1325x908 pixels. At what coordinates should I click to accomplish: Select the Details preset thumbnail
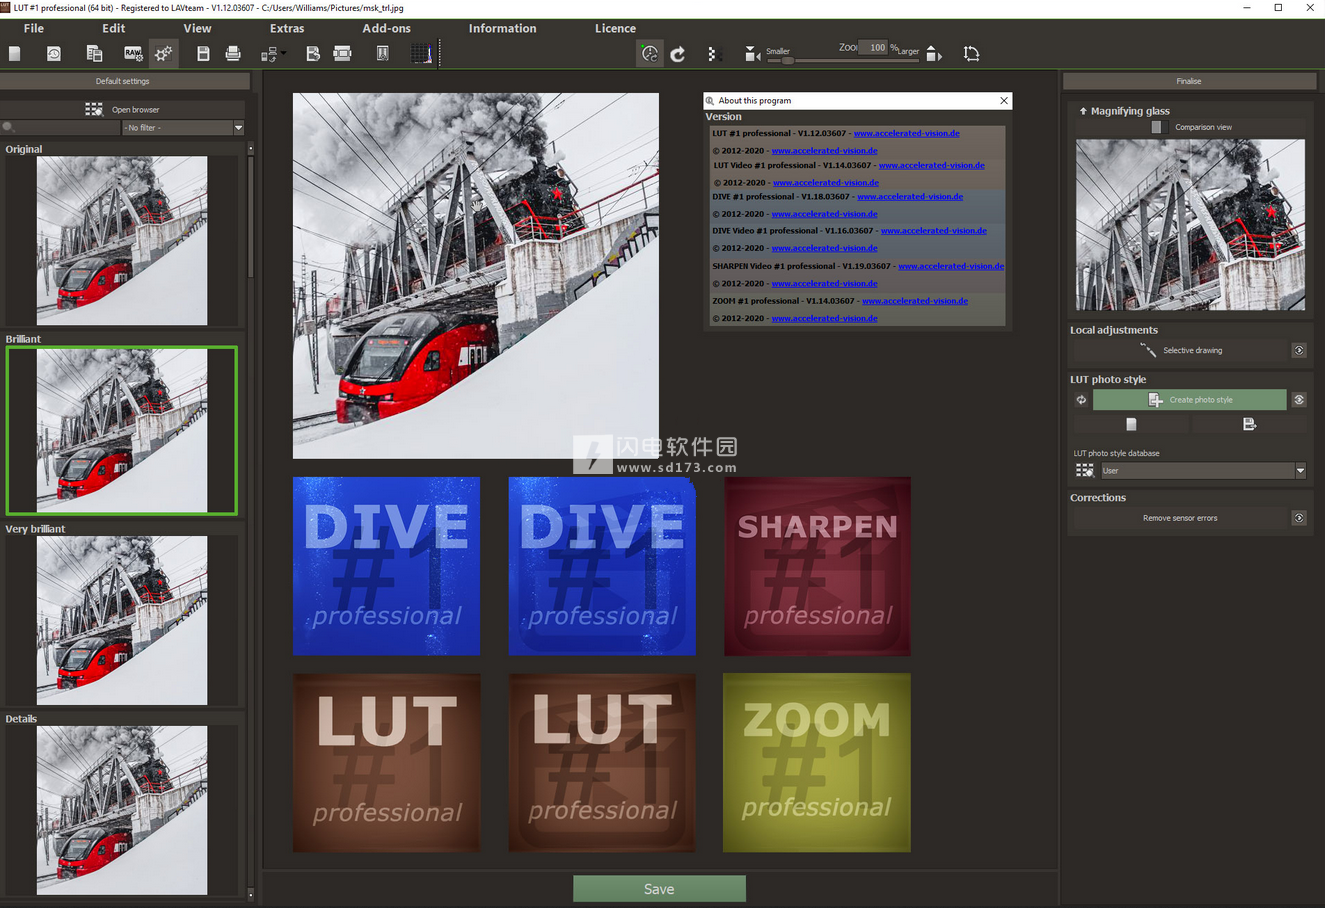[x=122, y=810]
